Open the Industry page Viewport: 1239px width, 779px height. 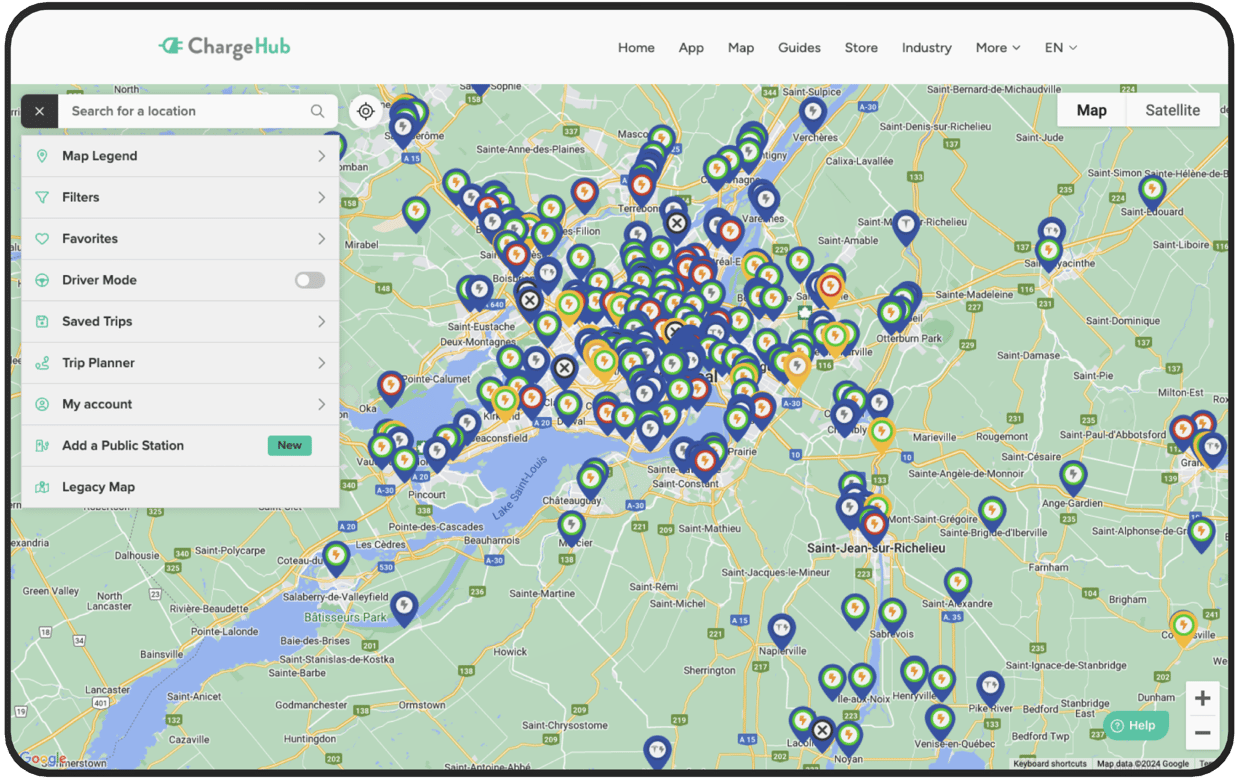click(927, 47)
